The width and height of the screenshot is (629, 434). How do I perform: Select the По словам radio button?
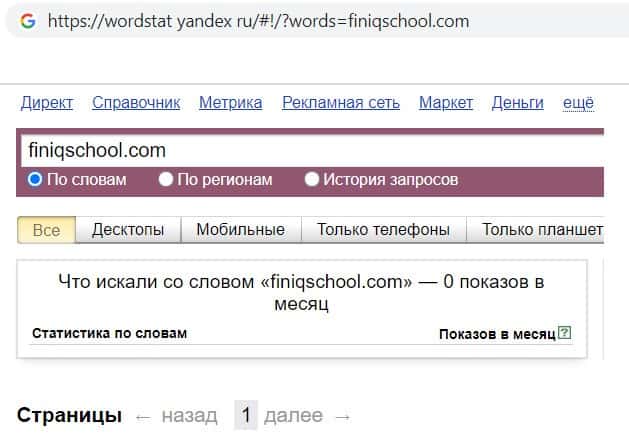click(x=34, y=179)
